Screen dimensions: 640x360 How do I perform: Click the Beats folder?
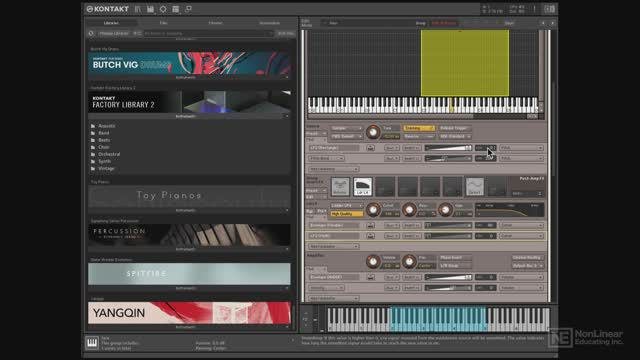pyautogui.click(x=104, y=140)
